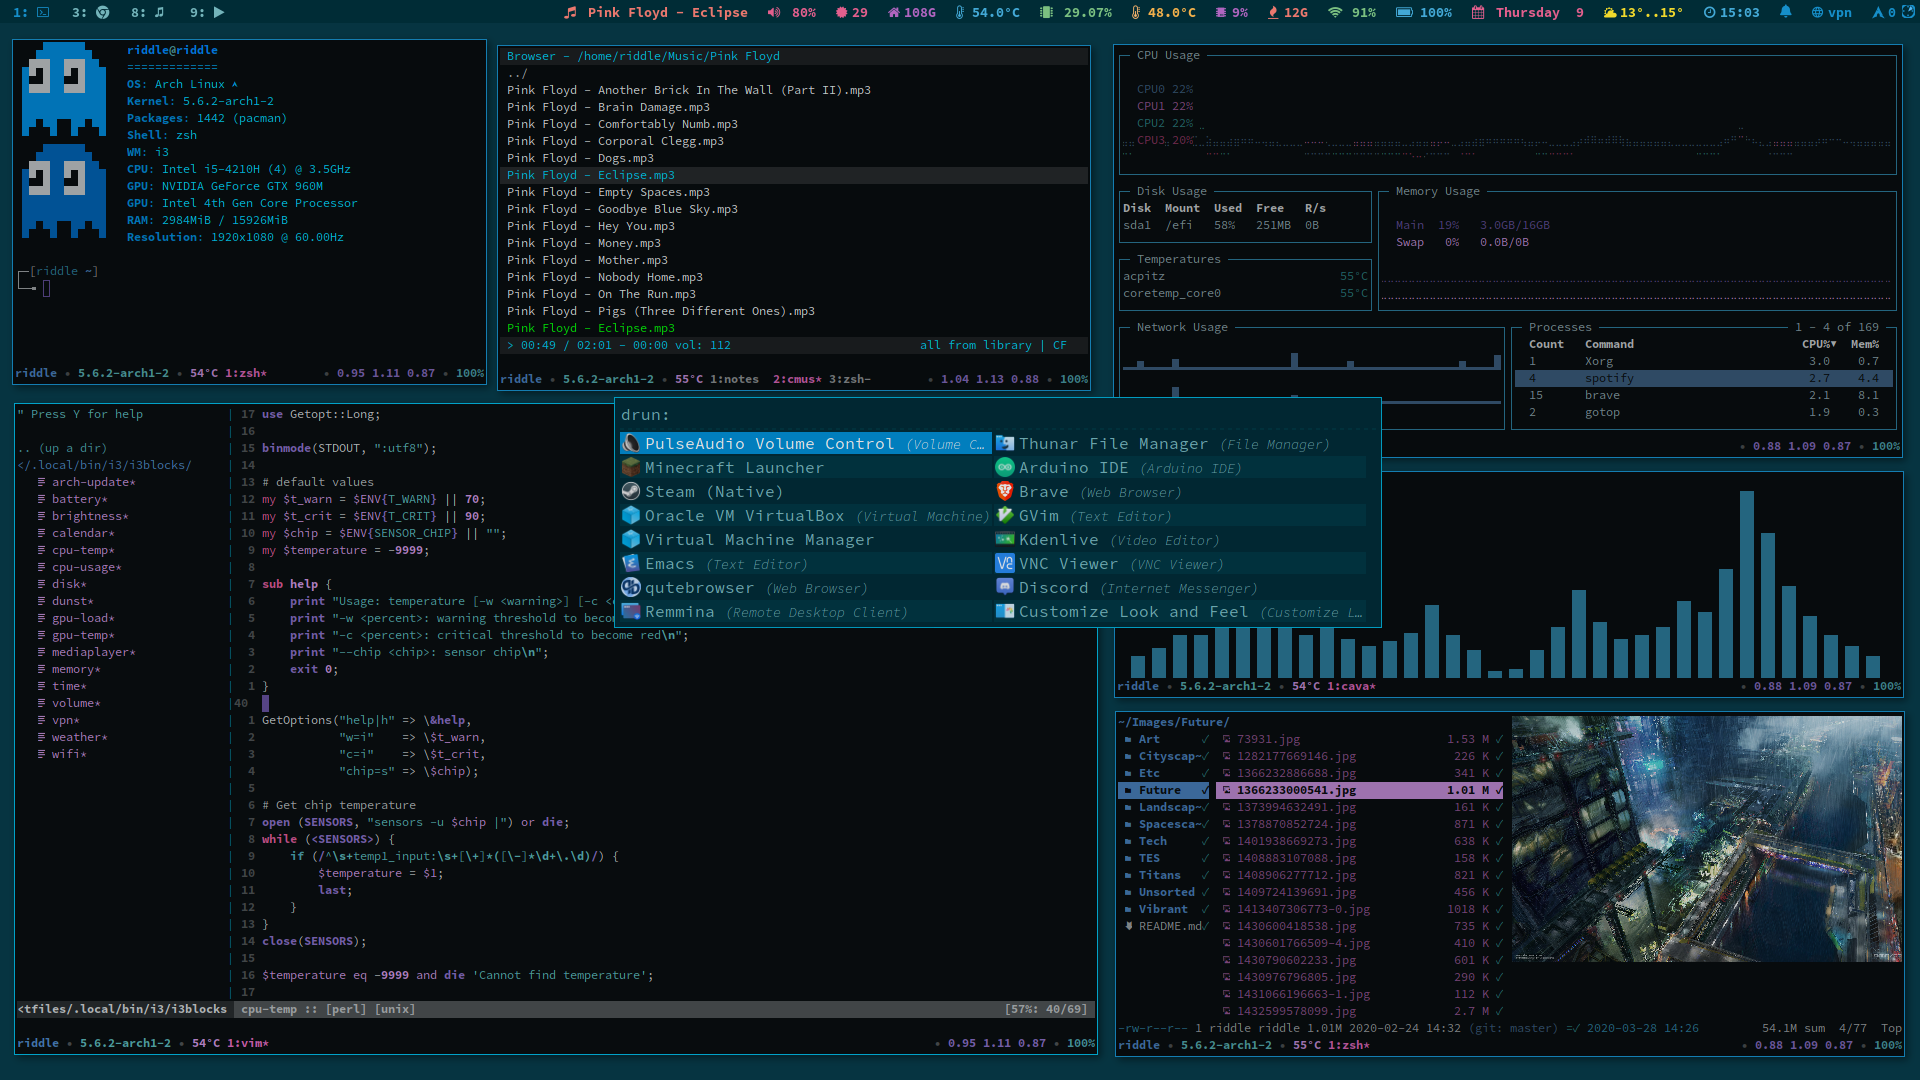Viewport: 1920px width, 1080px height.
Task: Open the Landscap folder in ranger
Action: coord(1166,808)
